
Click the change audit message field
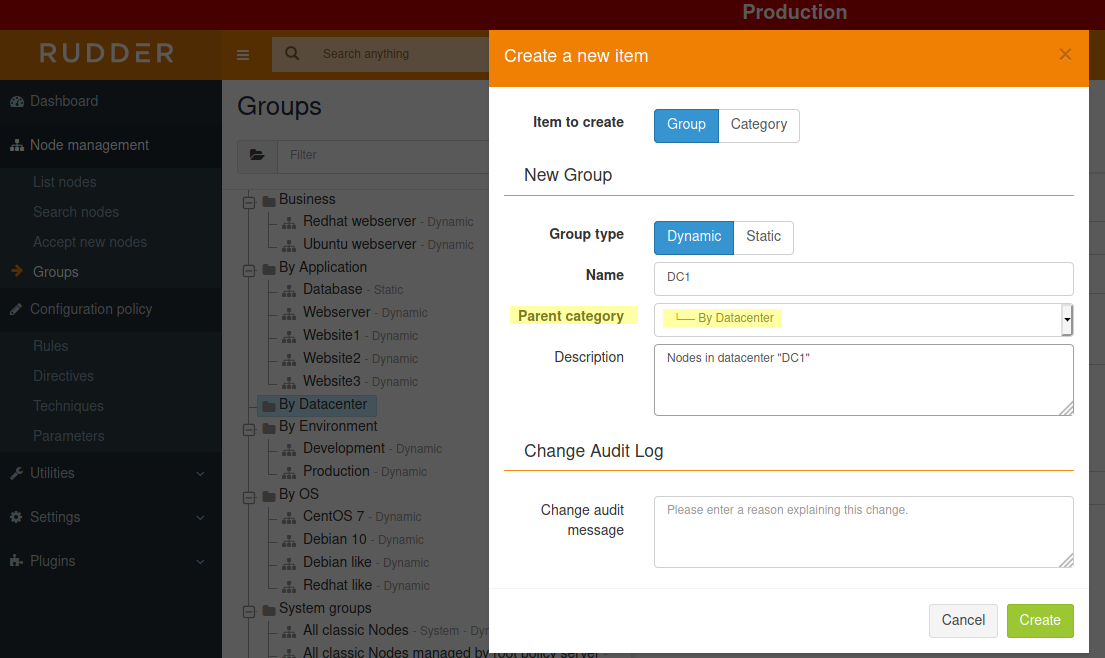click(x=863, y=530)
